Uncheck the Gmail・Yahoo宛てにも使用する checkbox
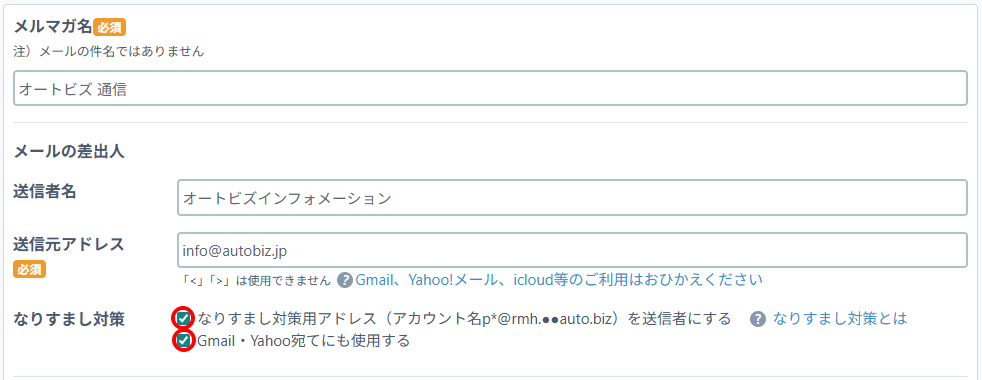Viewport: 982px width, 380px height. tap(183, 341)
